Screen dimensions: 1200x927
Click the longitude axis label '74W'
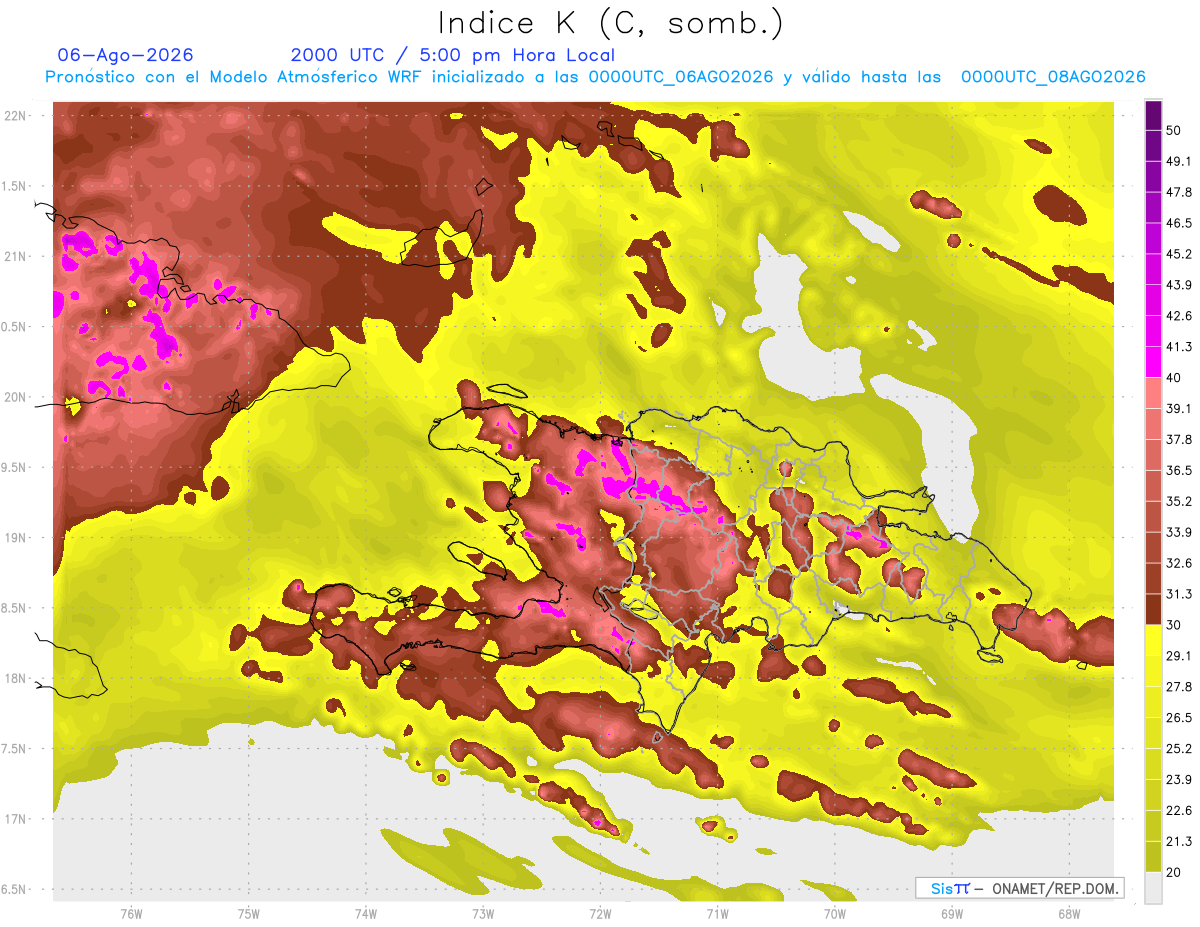tap(366, 913)
